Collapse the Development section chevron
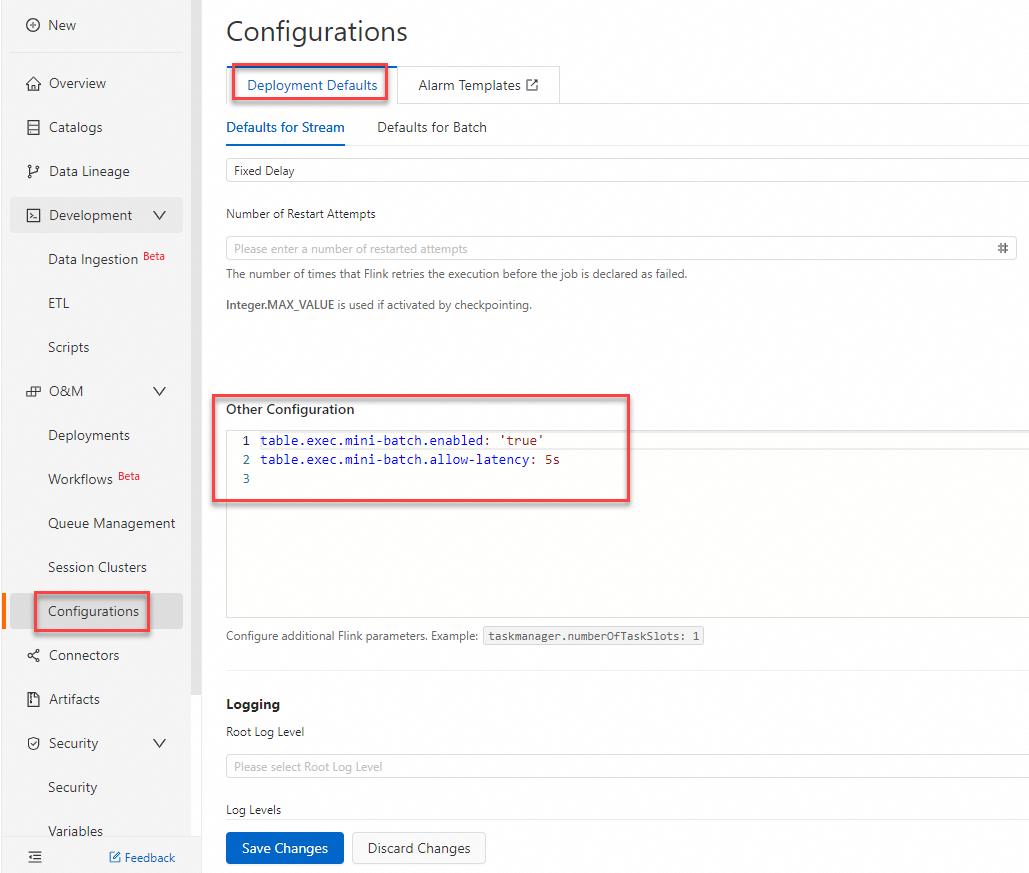Screen dimensions: 1029x873 159,215
